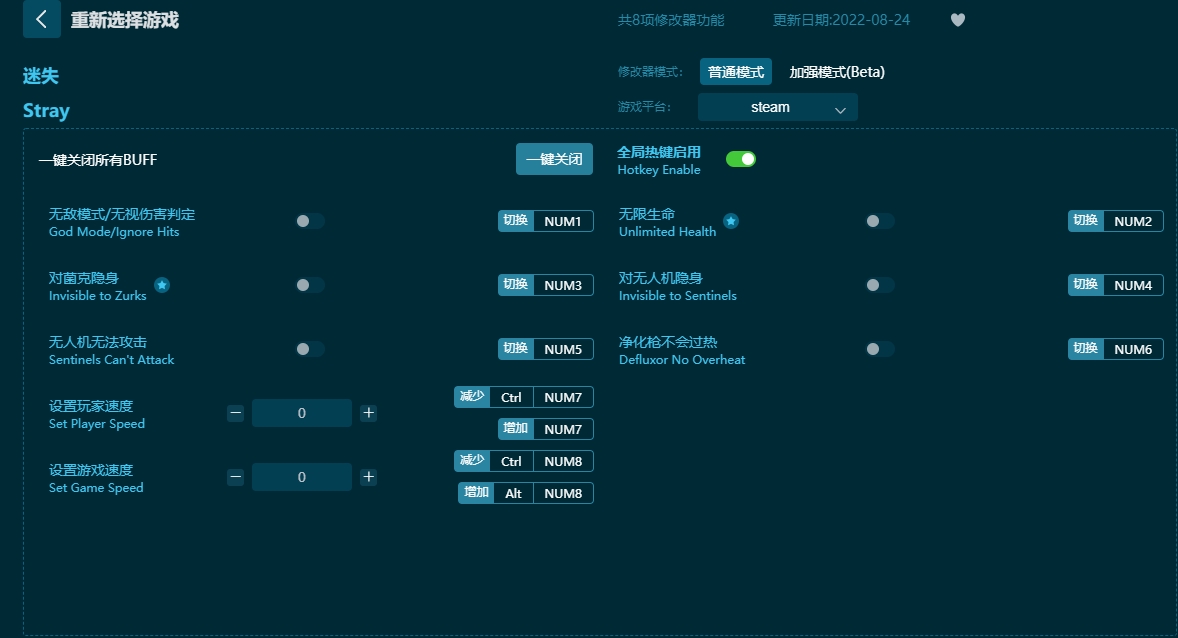Image resolution: width=1178 pixels, height=638 pixels.
Task: Turn on Invisible to Zurks
Action: tap(310, 285)
